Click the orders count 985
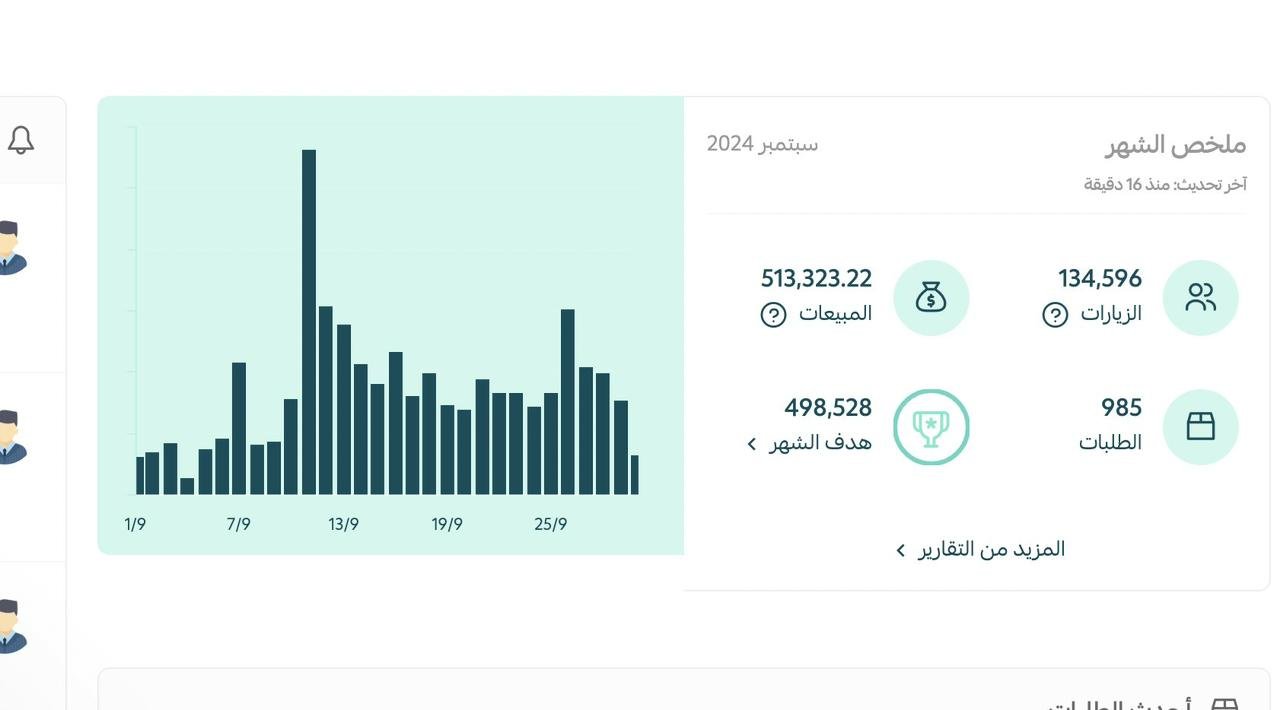 tap(1121, 408)
